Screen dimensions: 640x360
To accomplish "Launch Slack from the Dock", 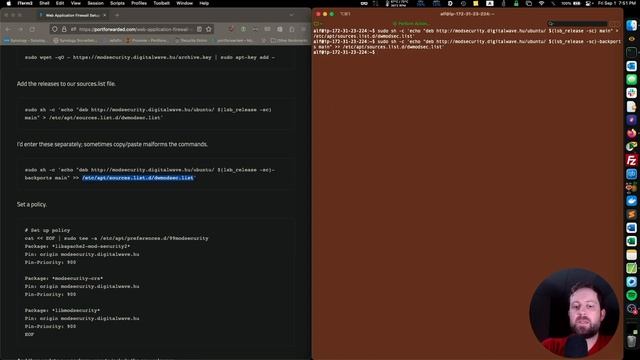I will coord(631,93).
